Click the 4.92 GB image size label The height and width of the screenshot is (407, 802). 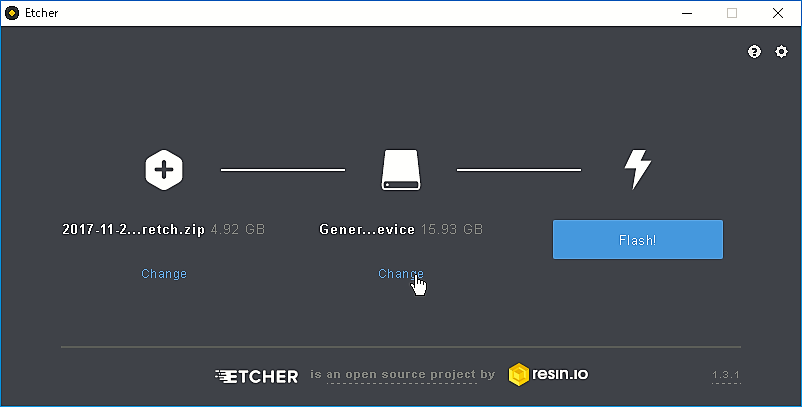pyautogui.click(x=238, y=230)
